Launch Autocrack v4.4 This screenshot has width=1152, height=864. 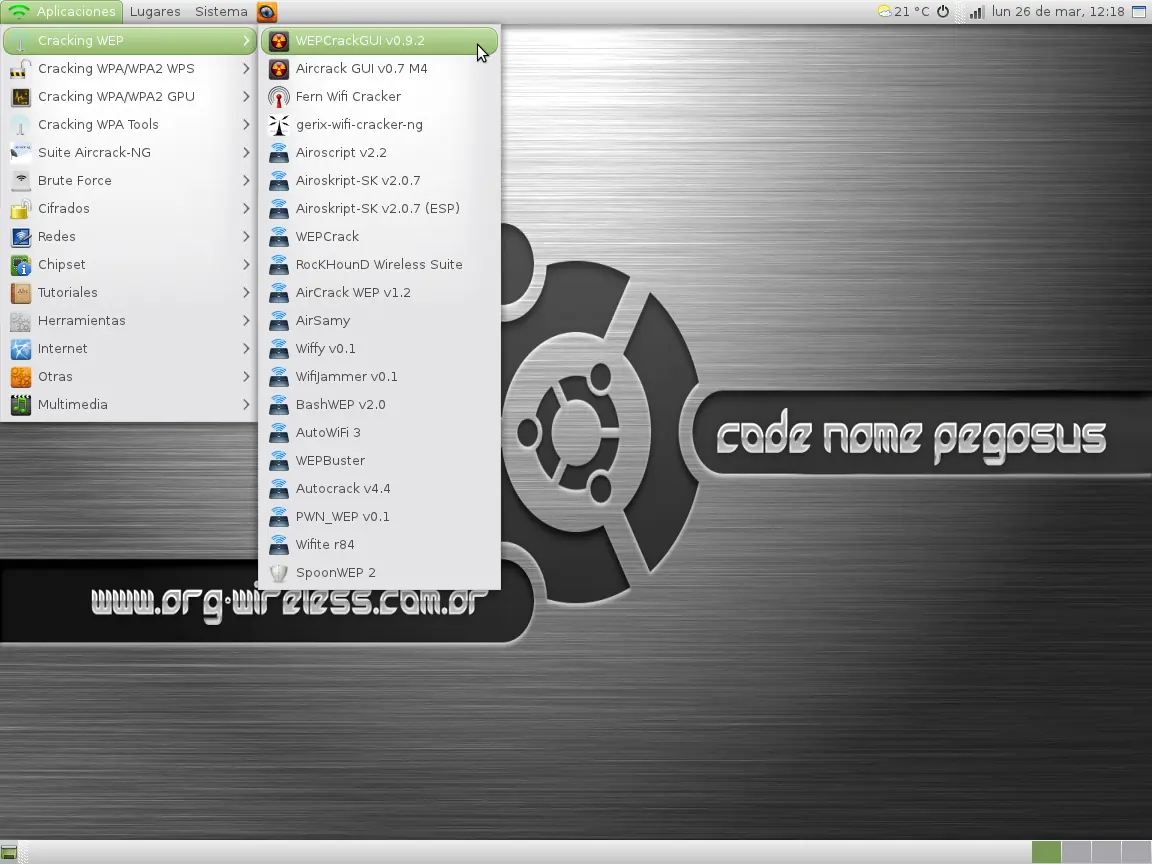(x=379, y=488)
